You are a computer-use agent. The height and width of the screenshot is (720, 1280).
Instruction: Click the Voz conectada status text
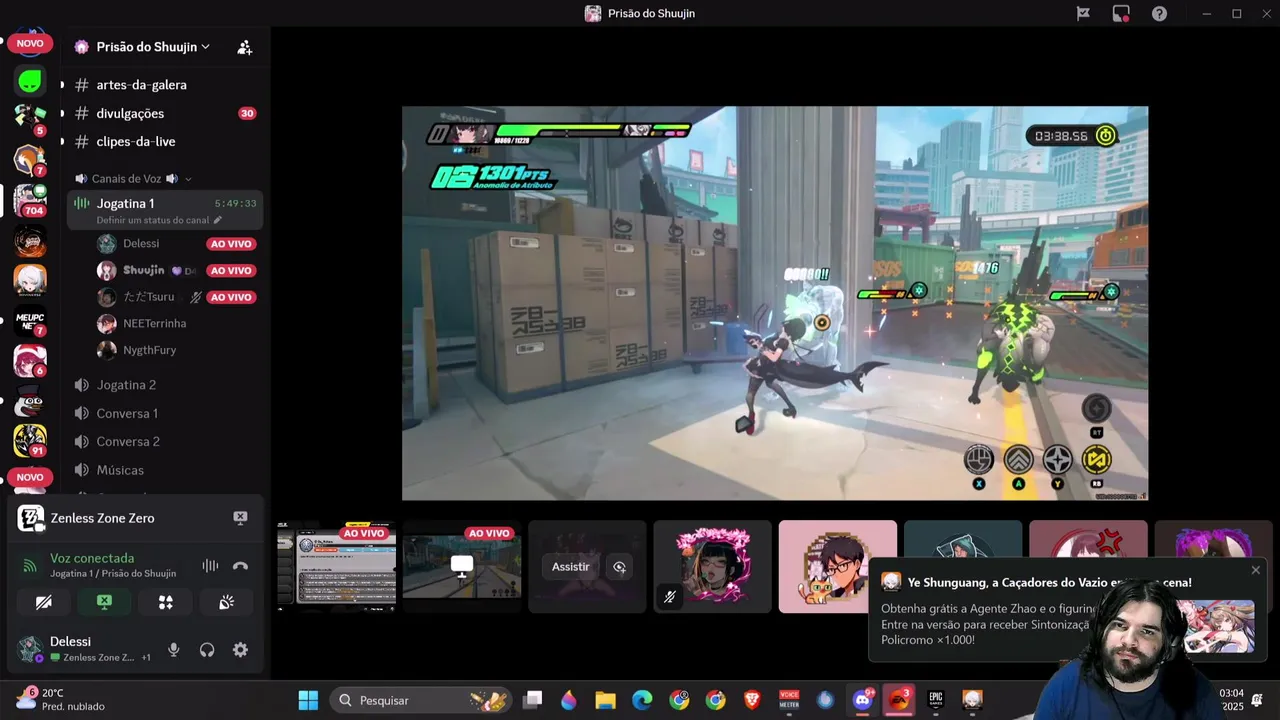[92, 558]
